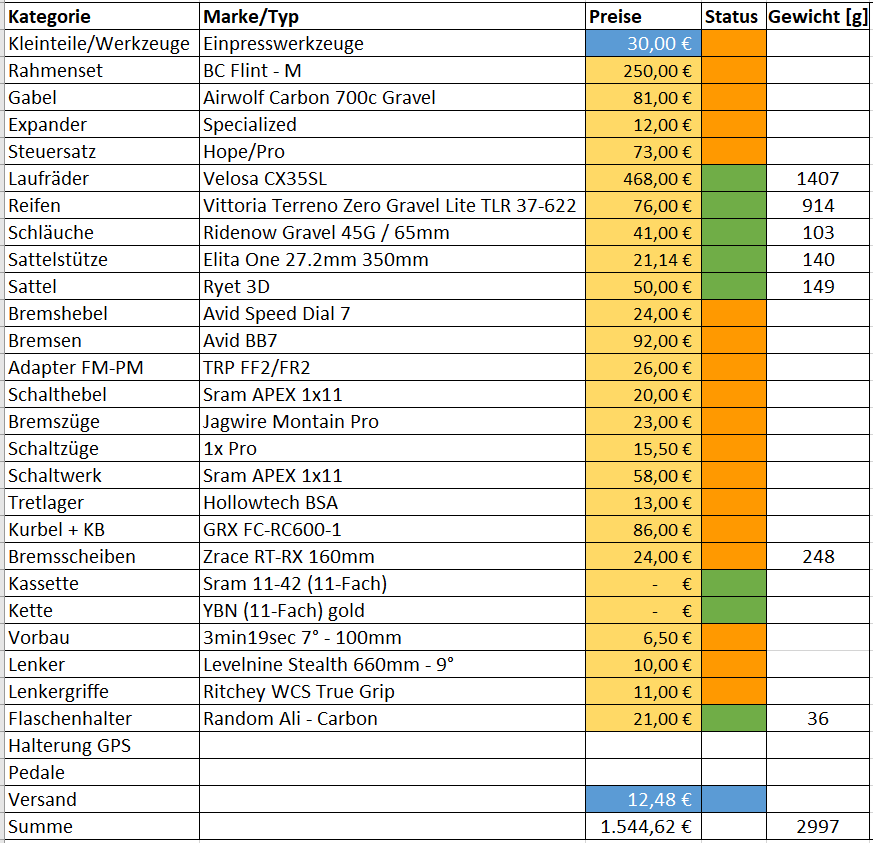The height and width of the screenshot is (843, 873).
Task: Select 'Sram 11-42 (11-Fach)' cassette cell
Action: pos(392,584)
